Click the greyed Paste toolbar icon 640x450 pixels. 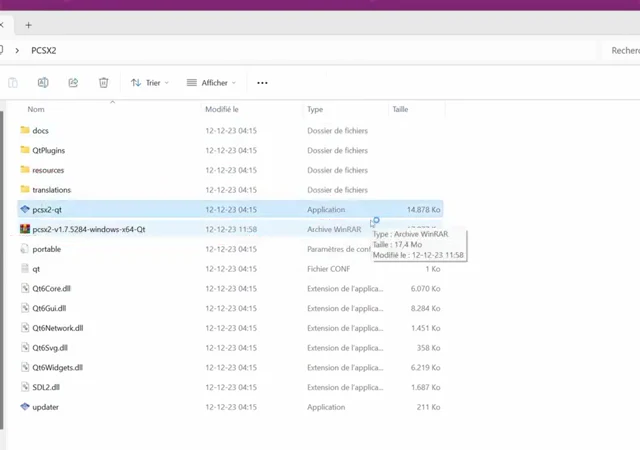click(x=13, y=83)
